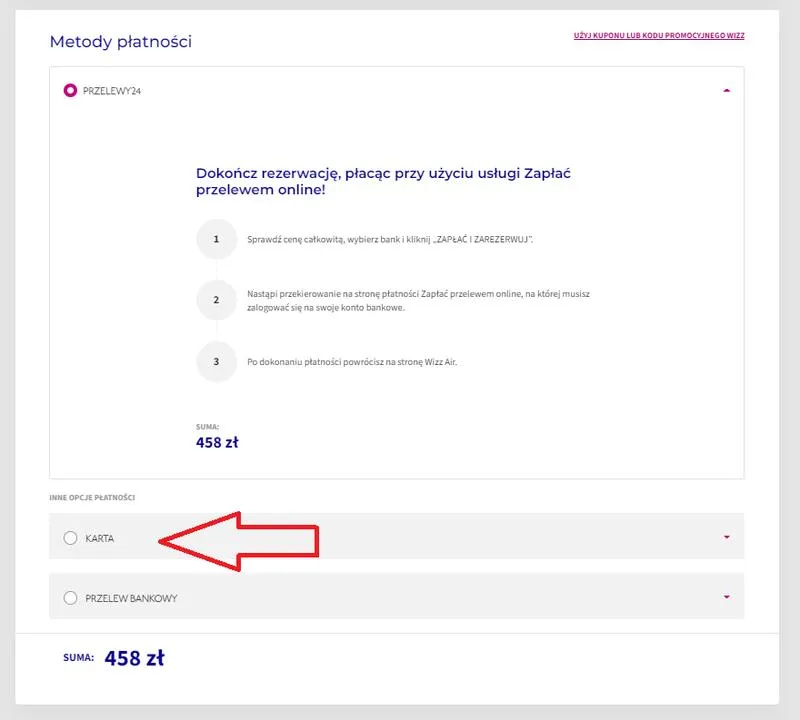Screen dimensions: 800x720
Task: Click the magenta circular Przelewy24 badge
Action: (69, 90)
